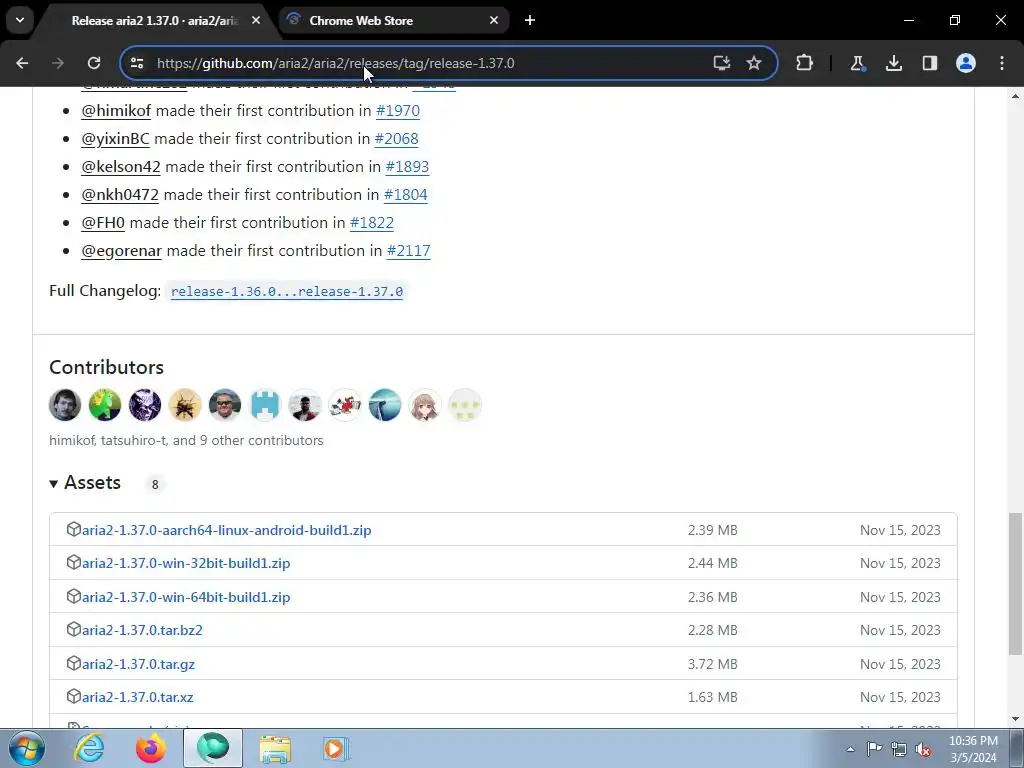The height and width of the screenshot is (768, 1024).
Task: Download aria2-1.37.0.tar.bz2
Action: (142, 631)
